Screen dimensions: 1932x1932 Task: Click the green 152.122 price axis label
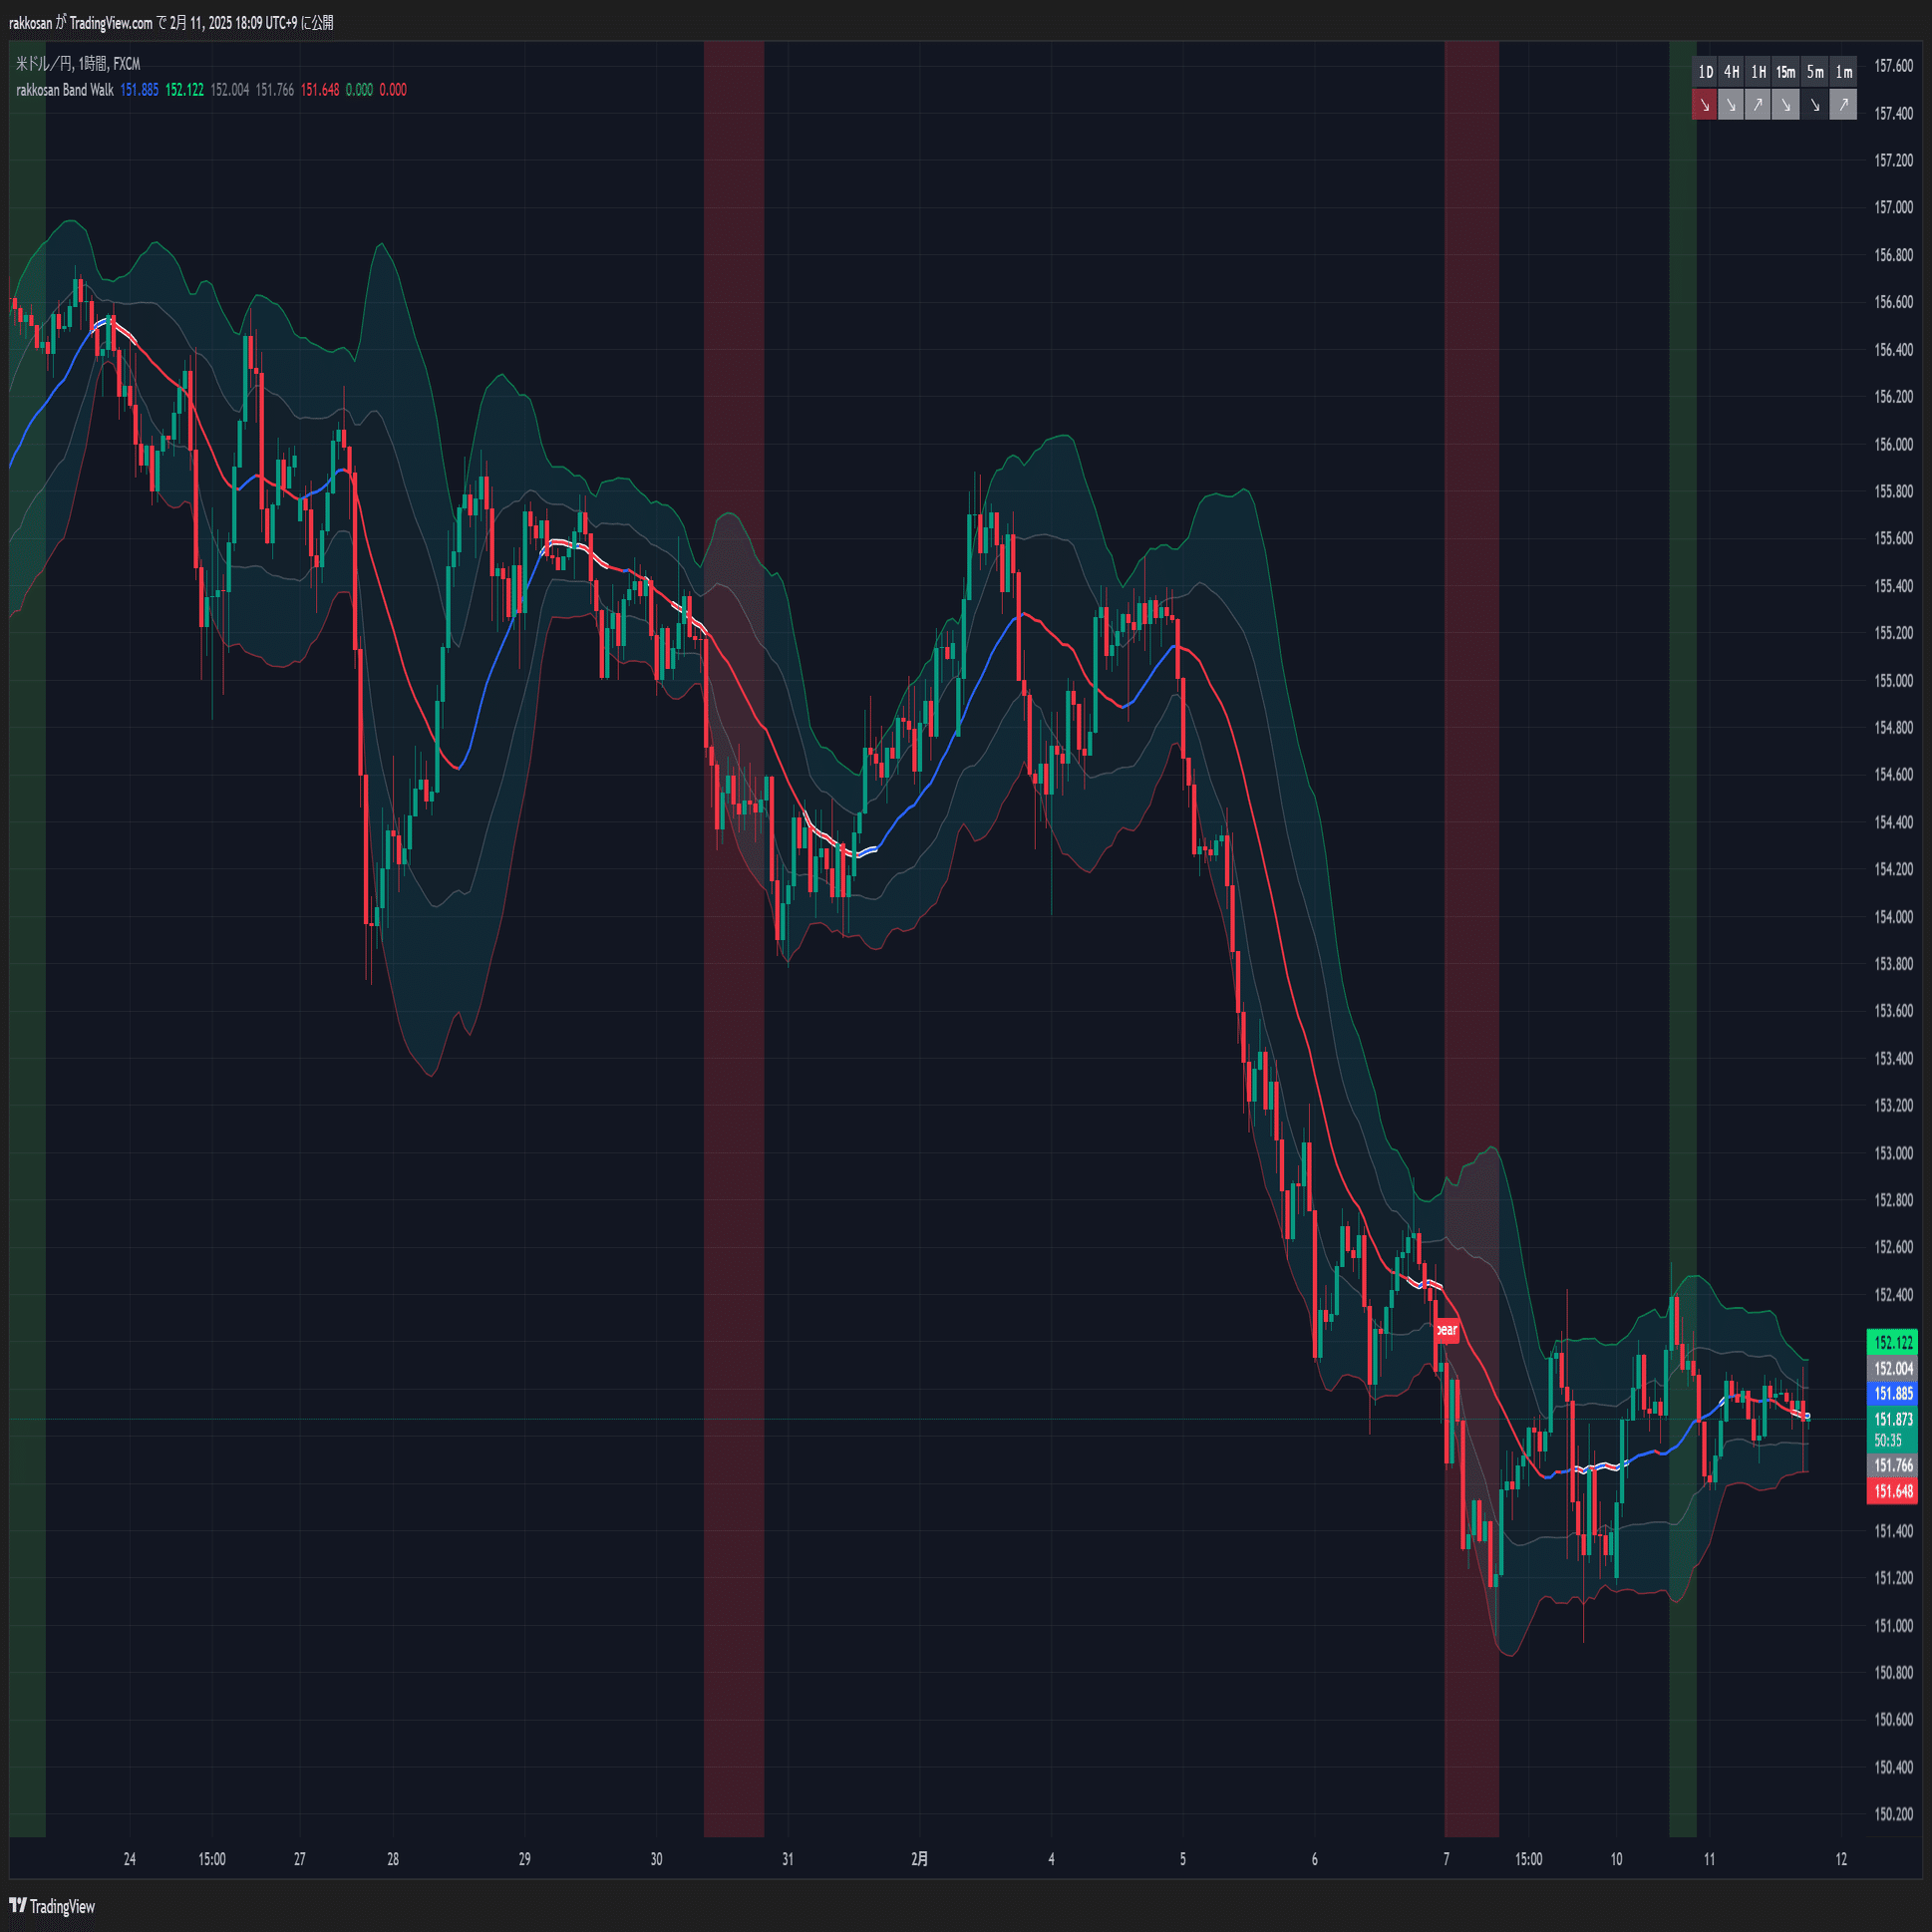[x=1892, y=1342]
